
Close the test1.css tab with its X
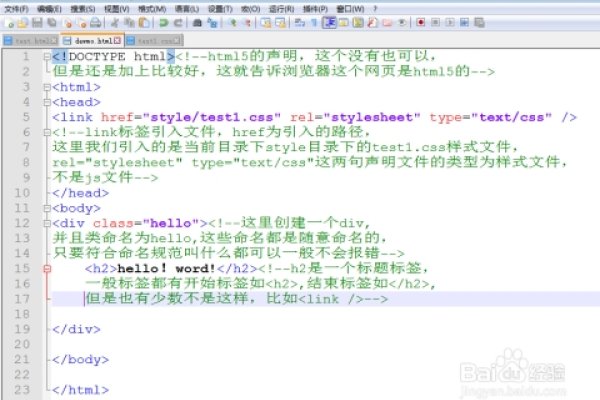coord(178,41)
